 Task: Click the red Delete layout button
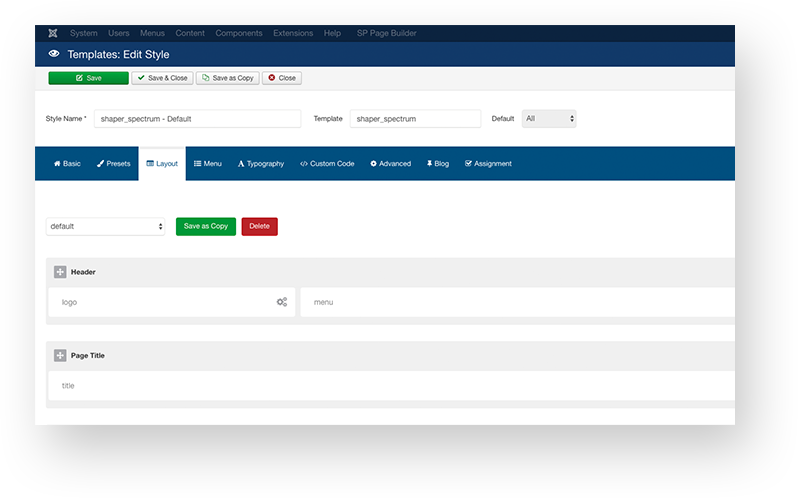(260, 226)
